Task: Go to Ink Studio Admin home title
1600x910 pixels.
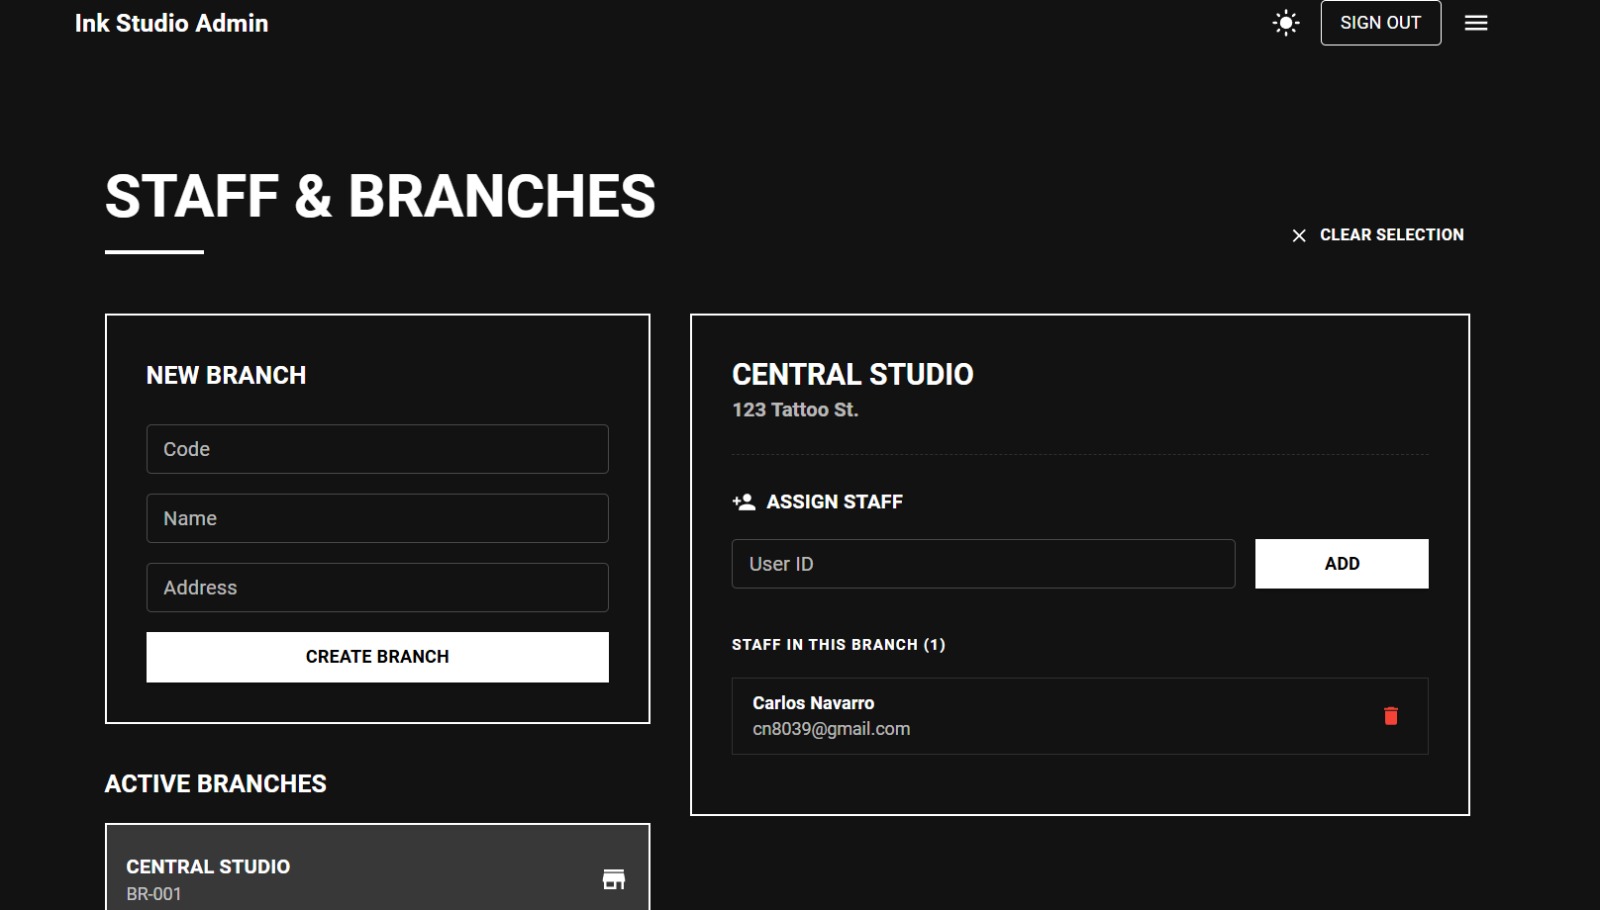Action: tap(171, 23)
